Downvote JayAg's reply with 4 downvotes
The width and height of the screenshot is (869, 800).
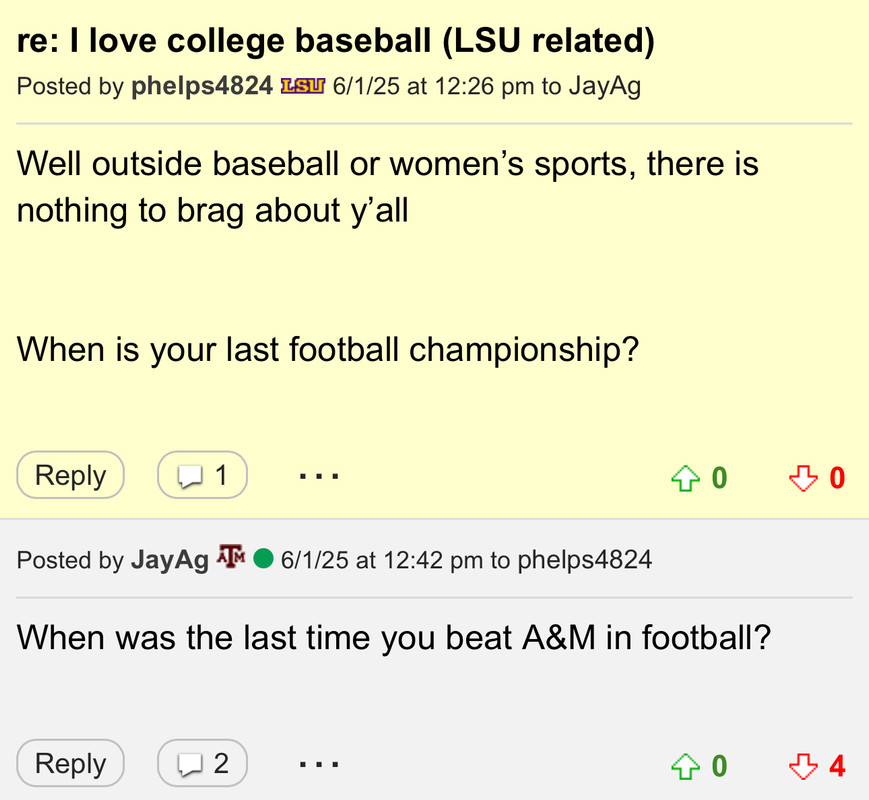pyautogui.click(x=803, y=767)
